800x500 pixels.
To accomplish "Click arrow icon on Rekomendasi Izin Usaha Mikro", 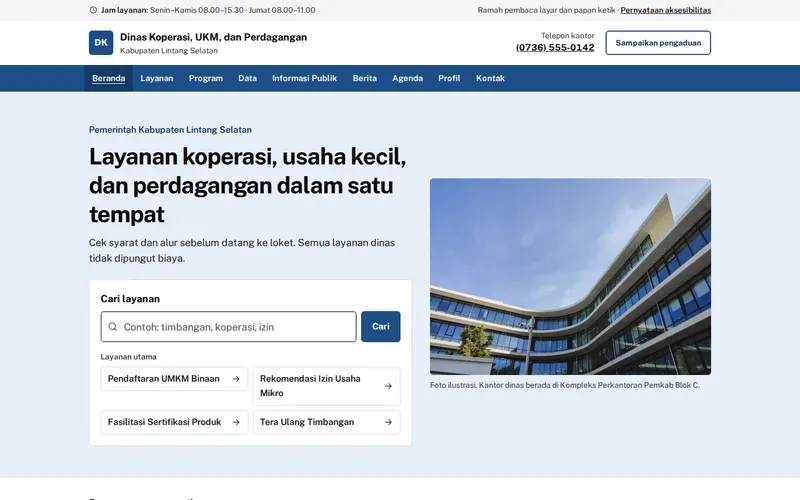I will 388,386.
